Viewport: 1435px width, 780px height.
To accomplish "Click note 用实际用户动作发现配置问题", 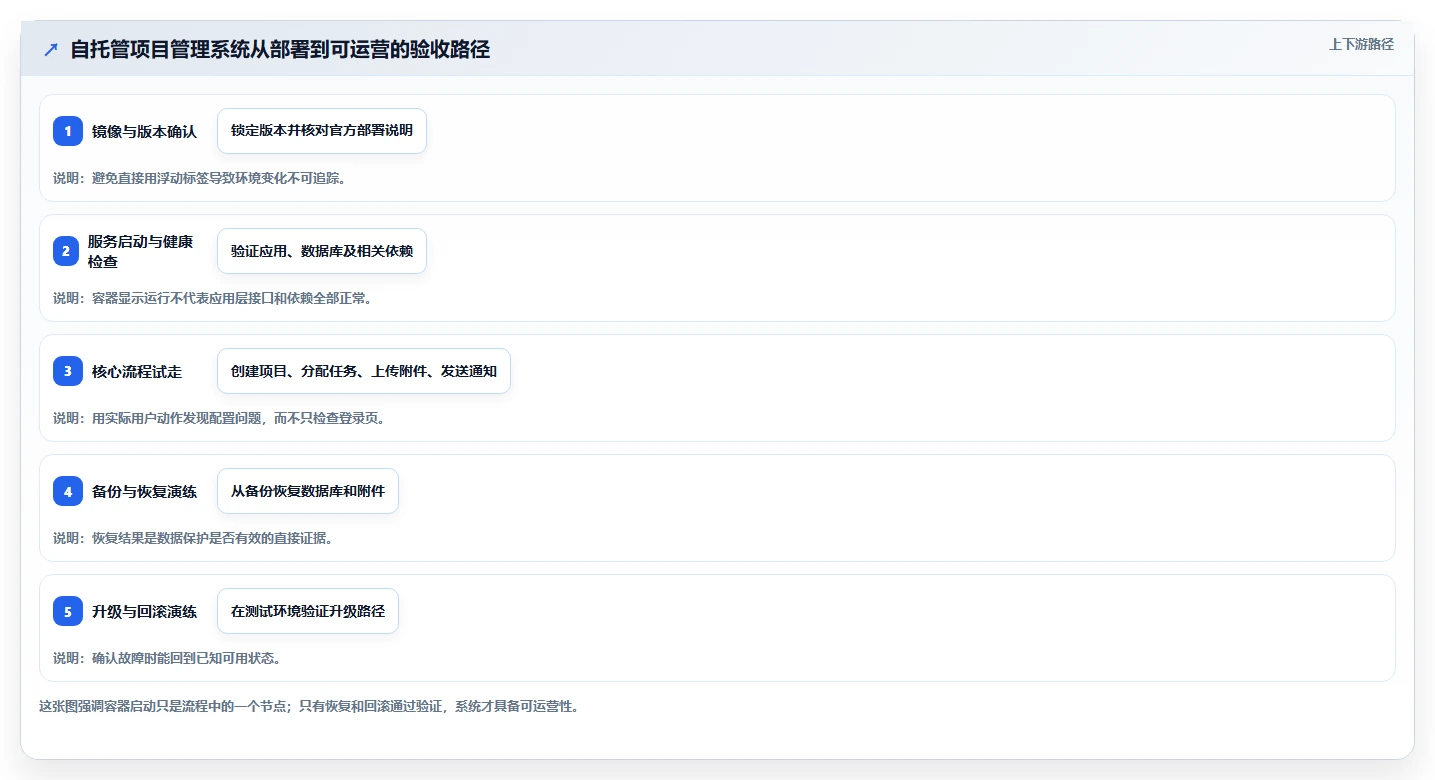I will [x=219, y=418].
